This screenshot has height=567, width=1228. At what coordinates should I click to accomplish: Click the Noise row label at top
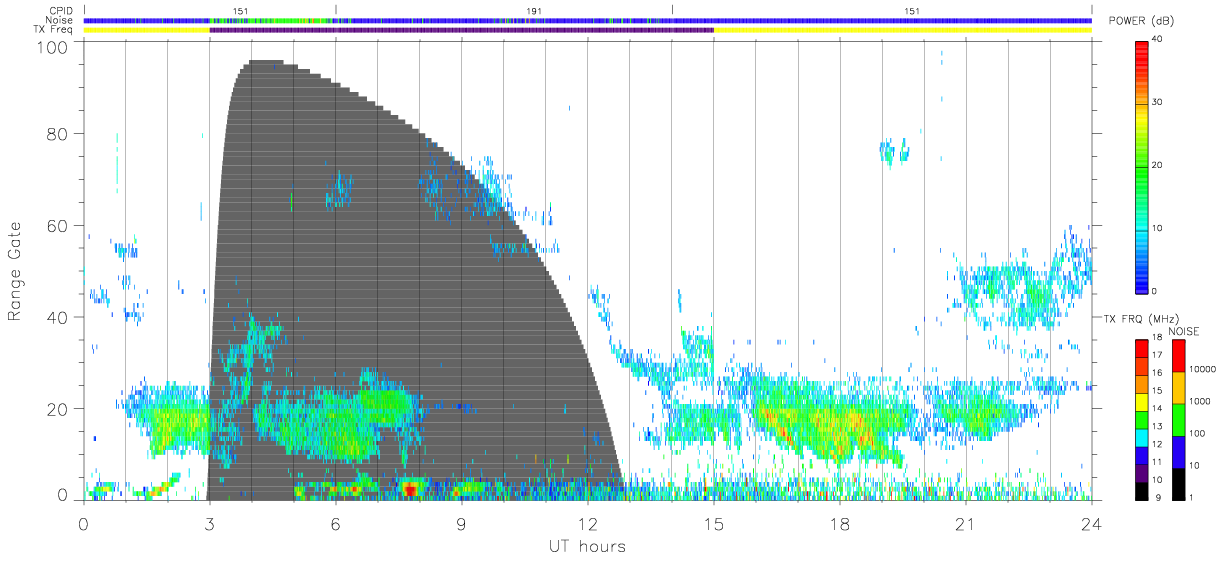60,20
